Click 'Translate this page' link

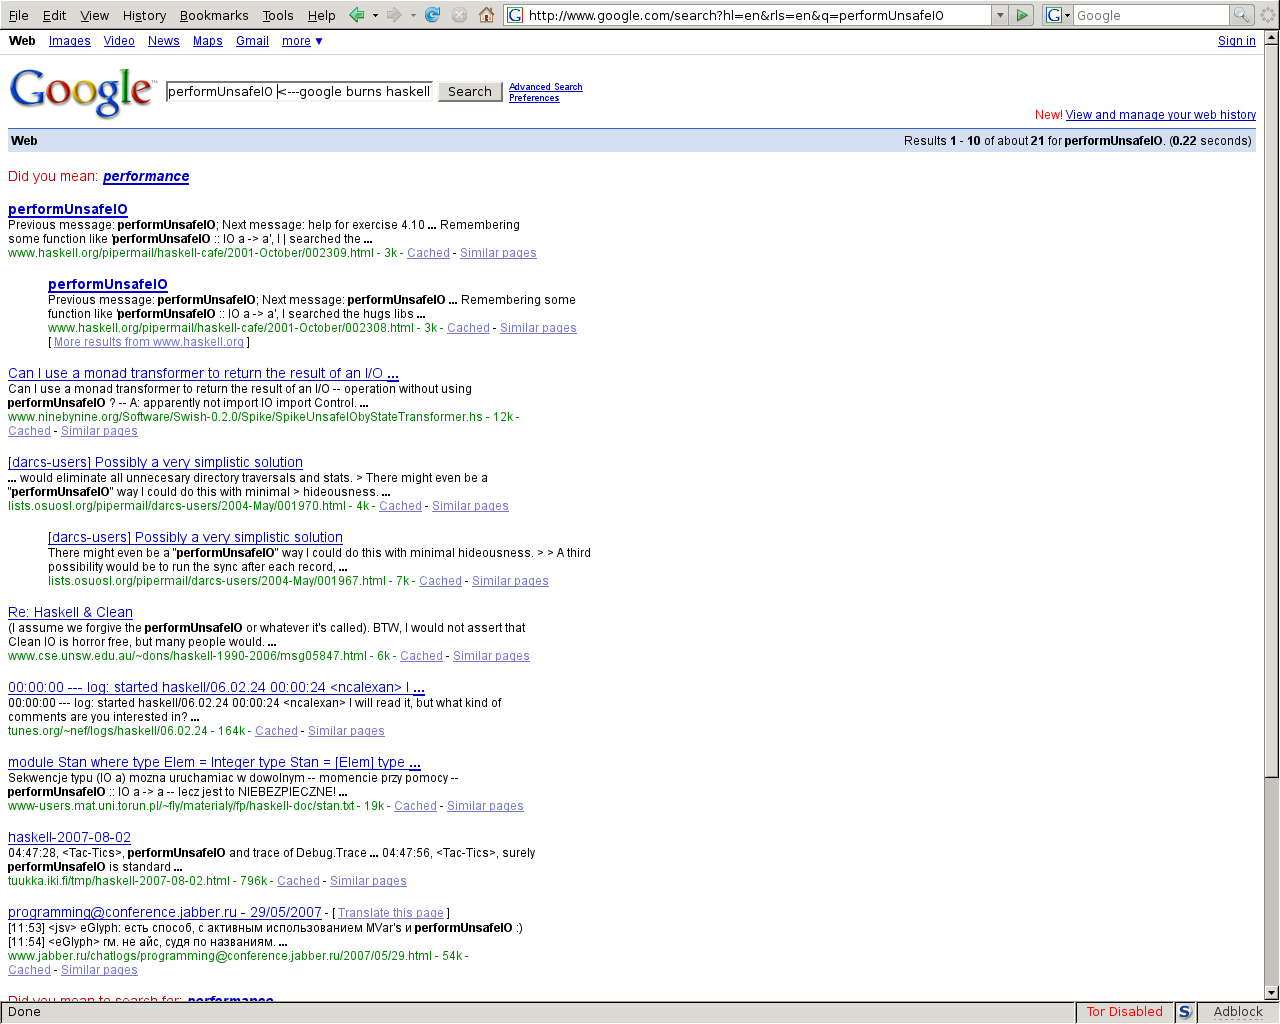(391, 913)
